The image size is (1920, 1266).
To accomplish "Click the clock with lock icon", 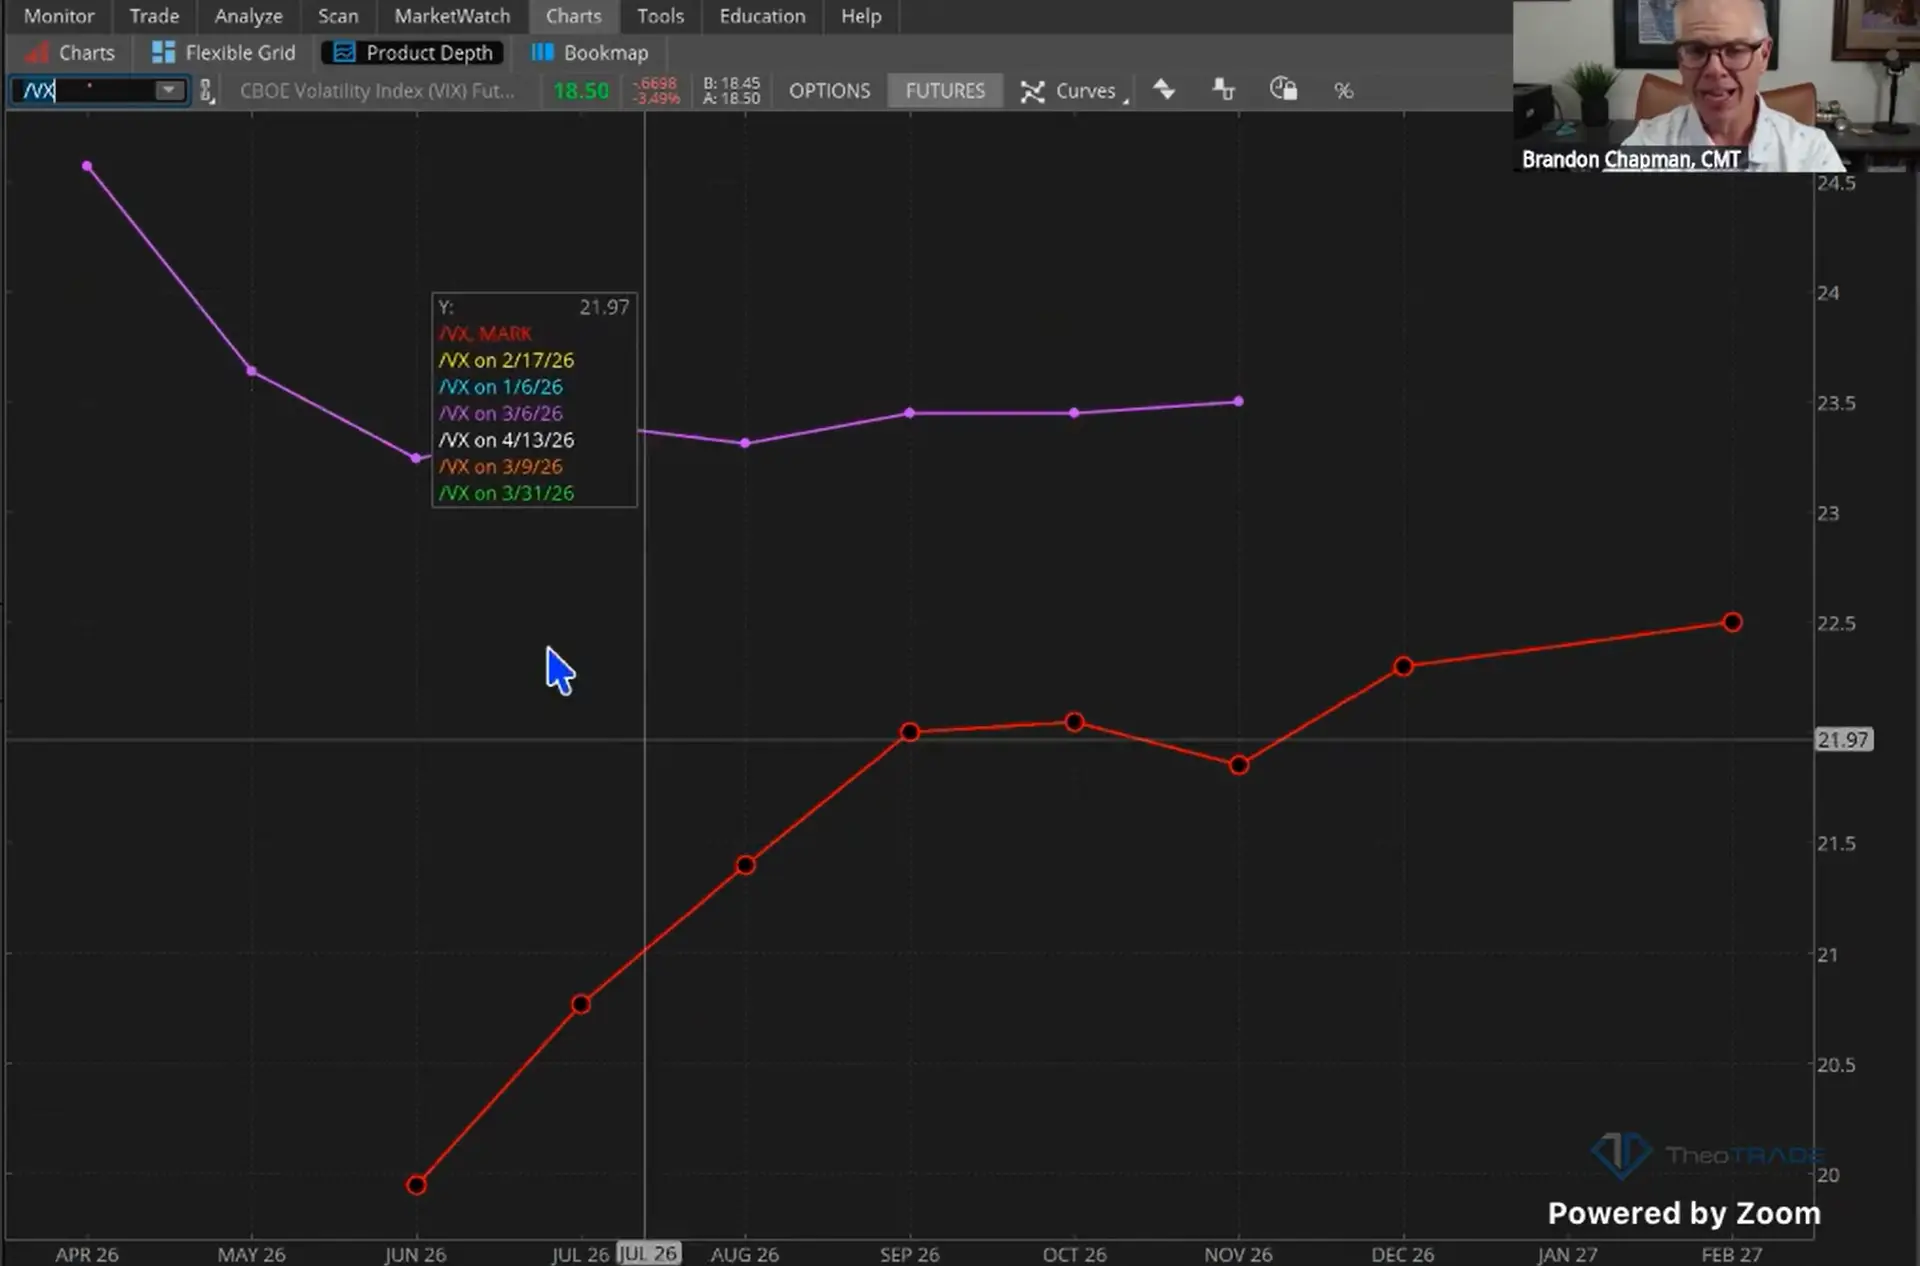I will pos(1283,90).
